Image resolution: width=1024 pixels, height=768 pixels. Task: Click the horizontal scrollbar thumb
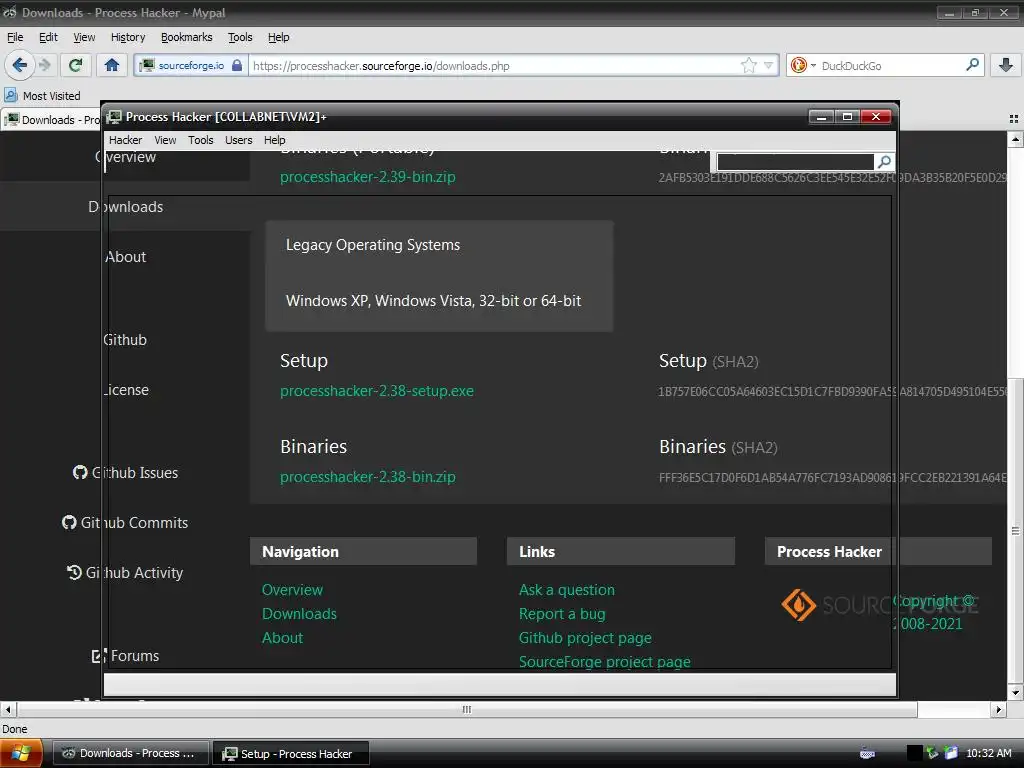click(467, 709)
